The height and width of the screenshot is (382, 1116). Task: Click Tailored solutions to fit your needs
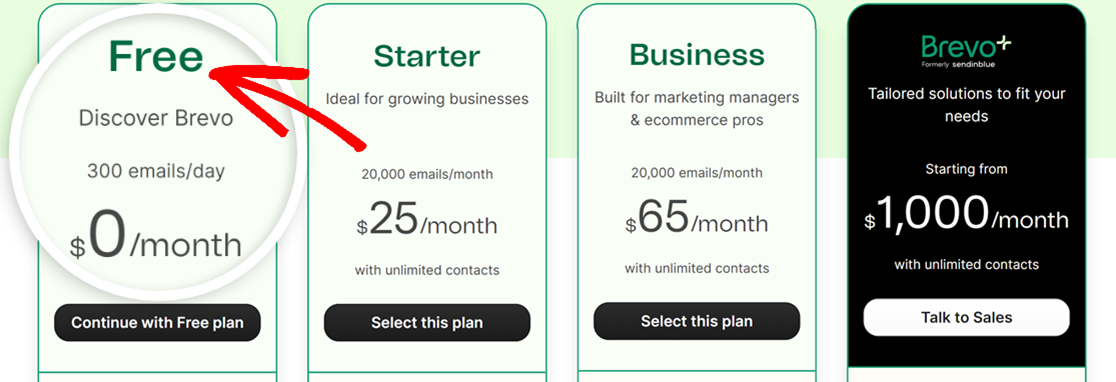[x=967, y=105]
